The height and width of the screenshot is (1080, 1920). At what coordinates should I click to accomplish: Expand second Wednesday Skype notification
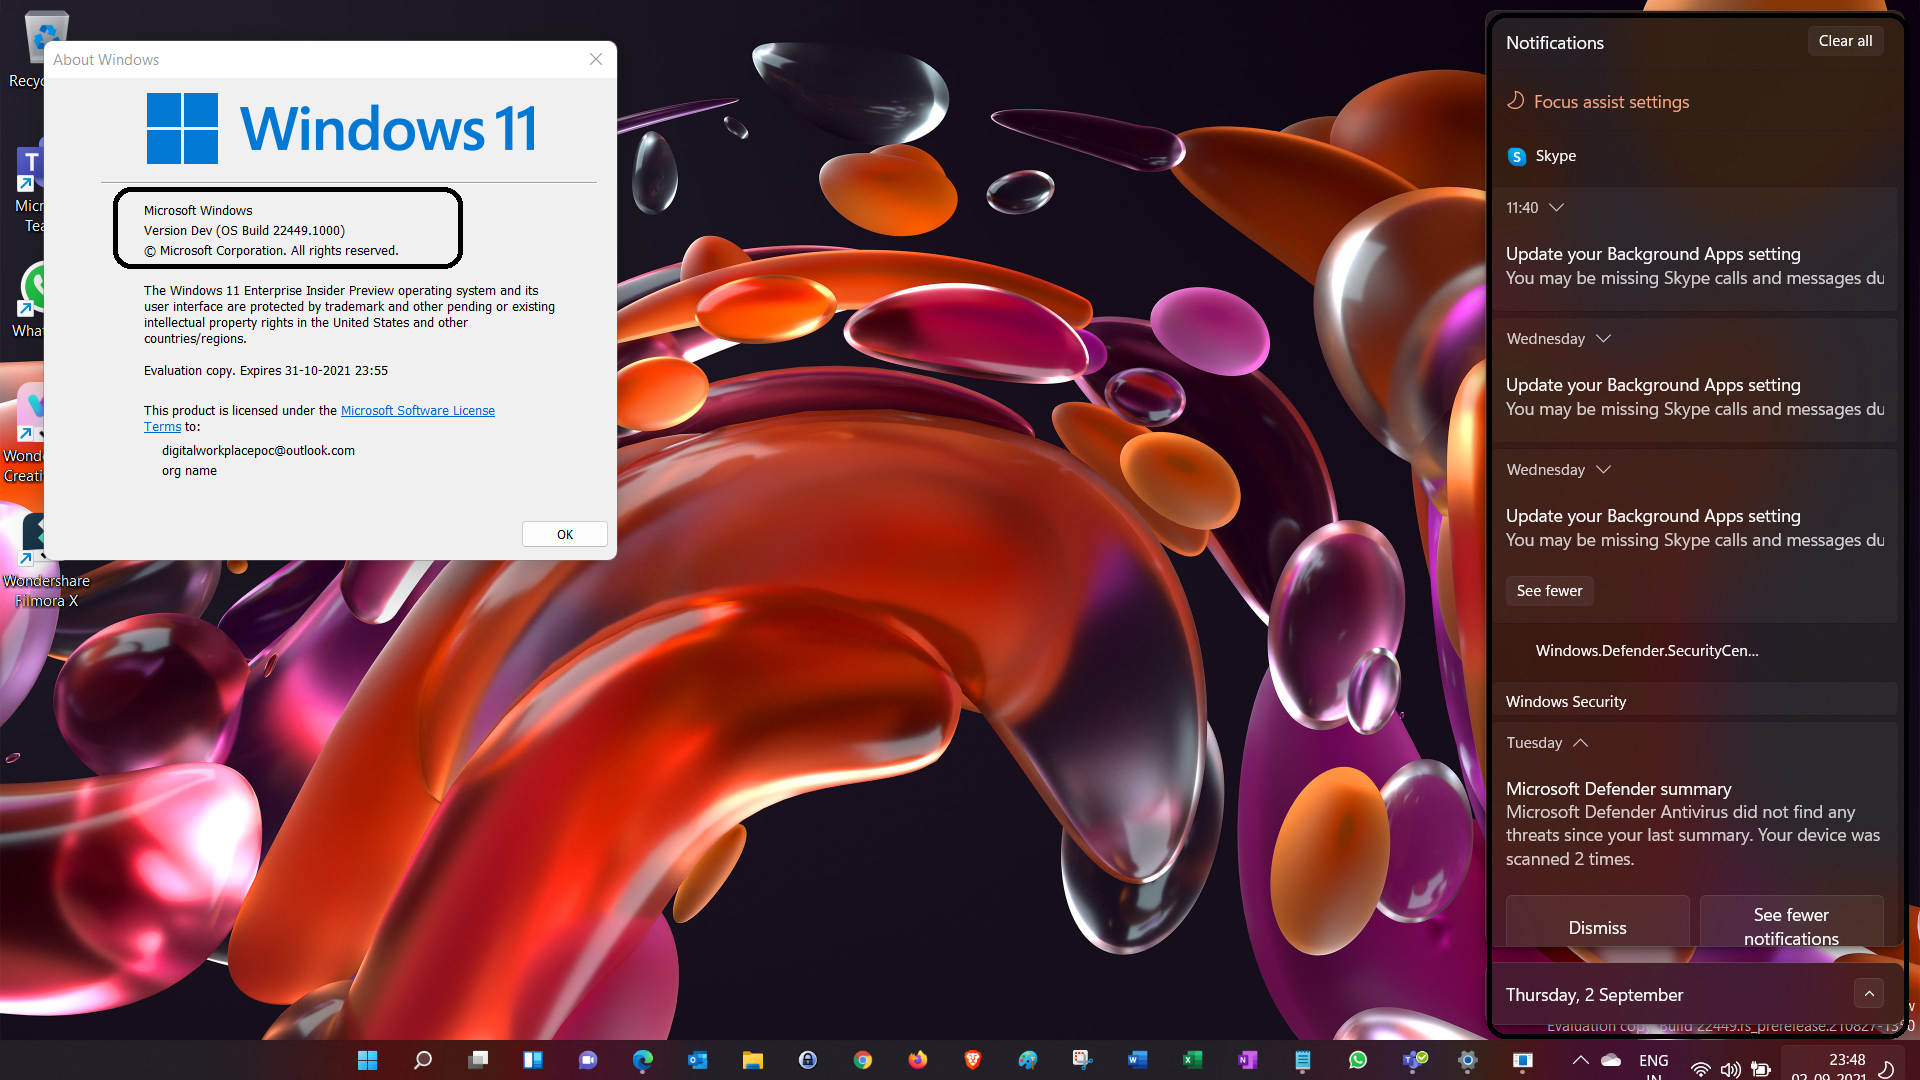pos(1603,470)
